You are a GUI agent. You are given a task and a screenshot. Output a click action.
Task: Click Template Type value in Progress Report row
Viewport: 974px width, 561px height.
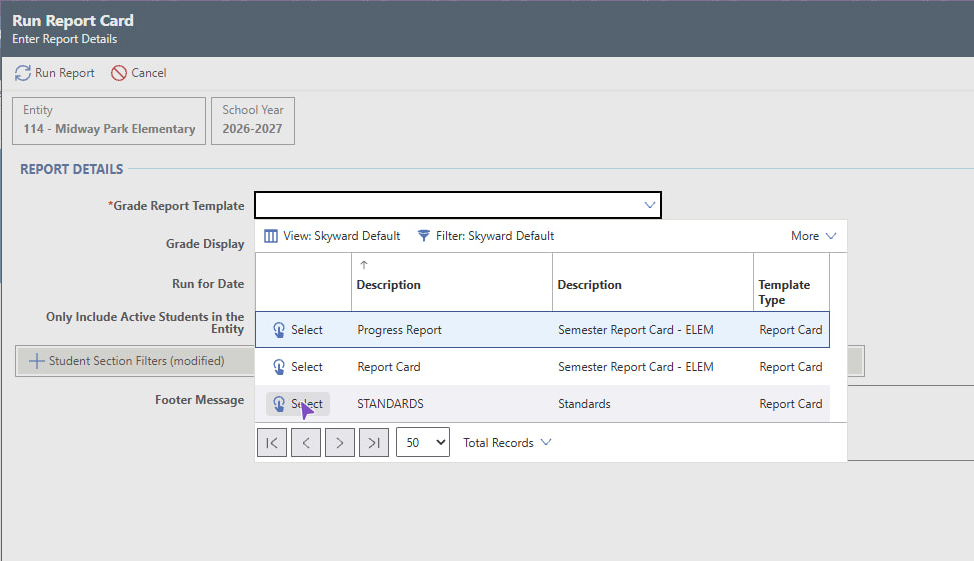[x=790, y=330]
